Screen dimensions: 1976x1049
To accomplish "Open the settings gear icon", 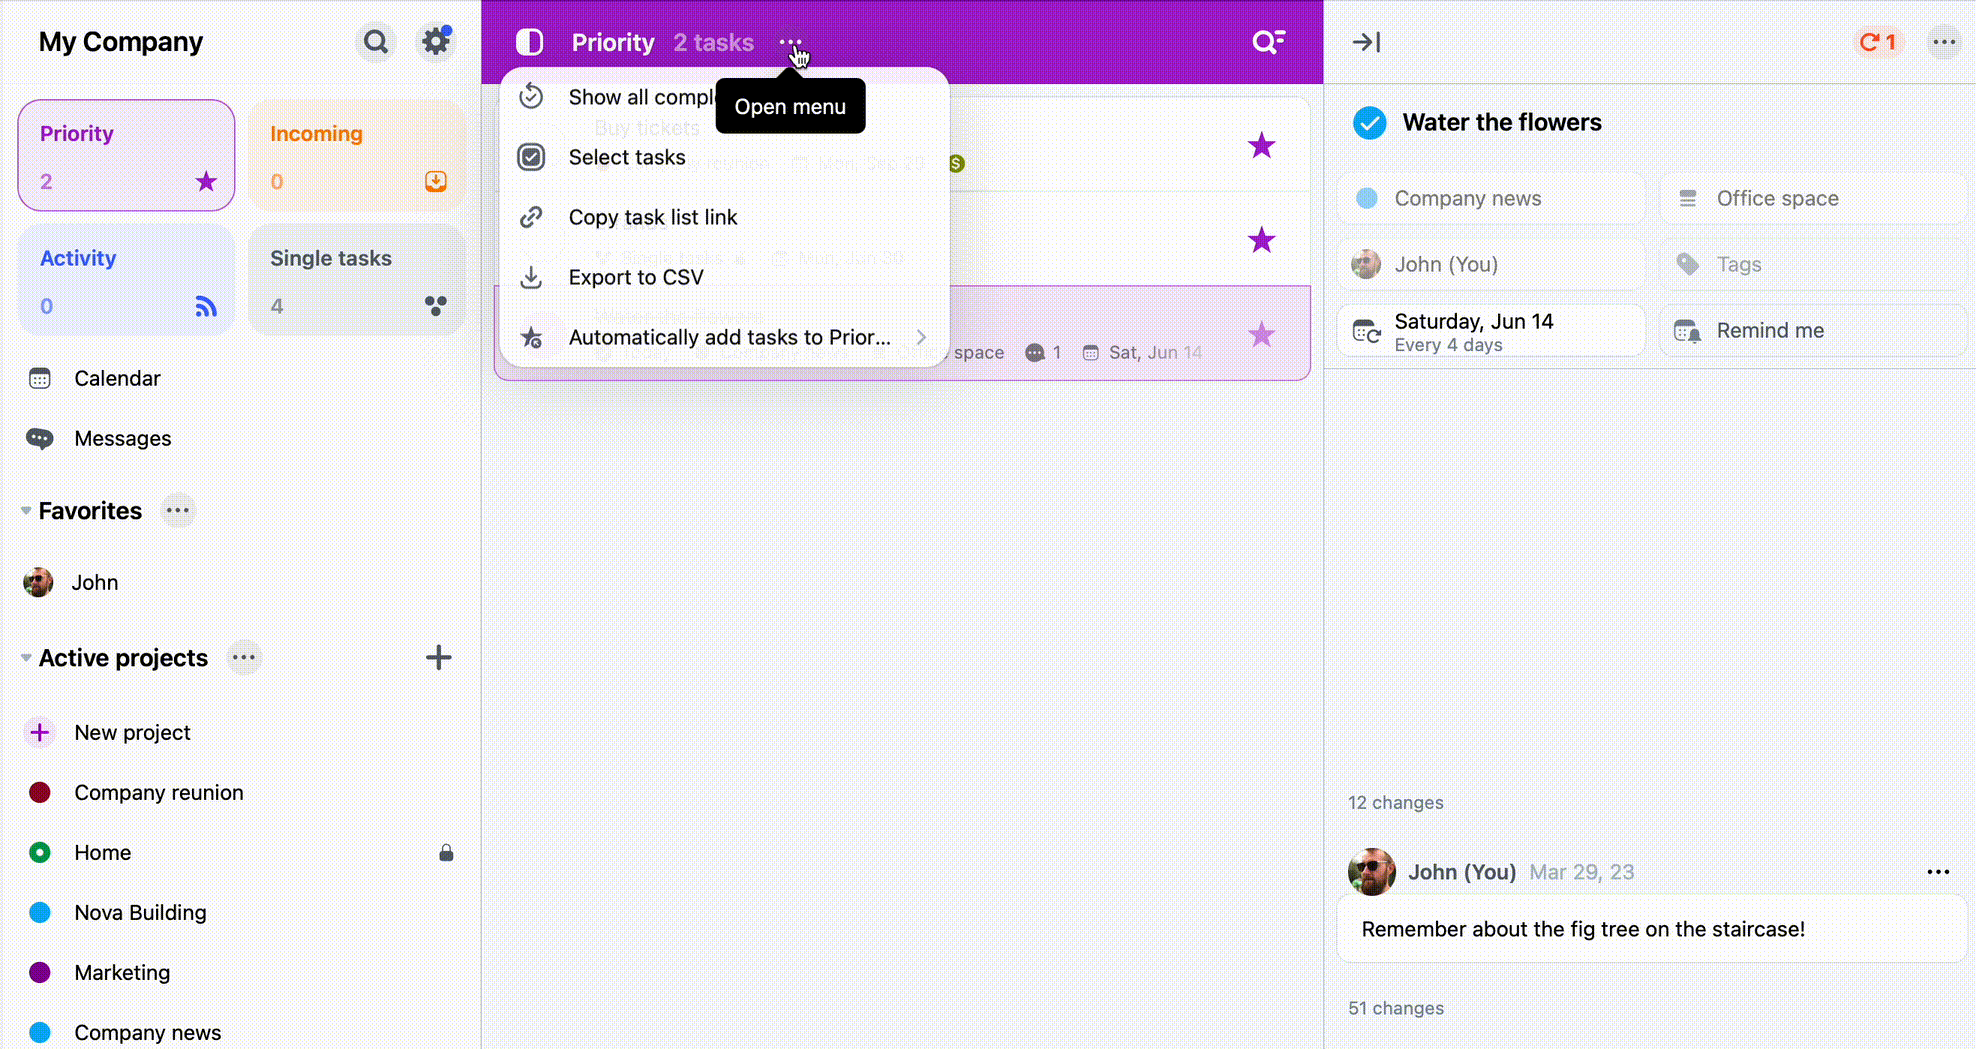I will pyautogui.click(x=435, y=42).
